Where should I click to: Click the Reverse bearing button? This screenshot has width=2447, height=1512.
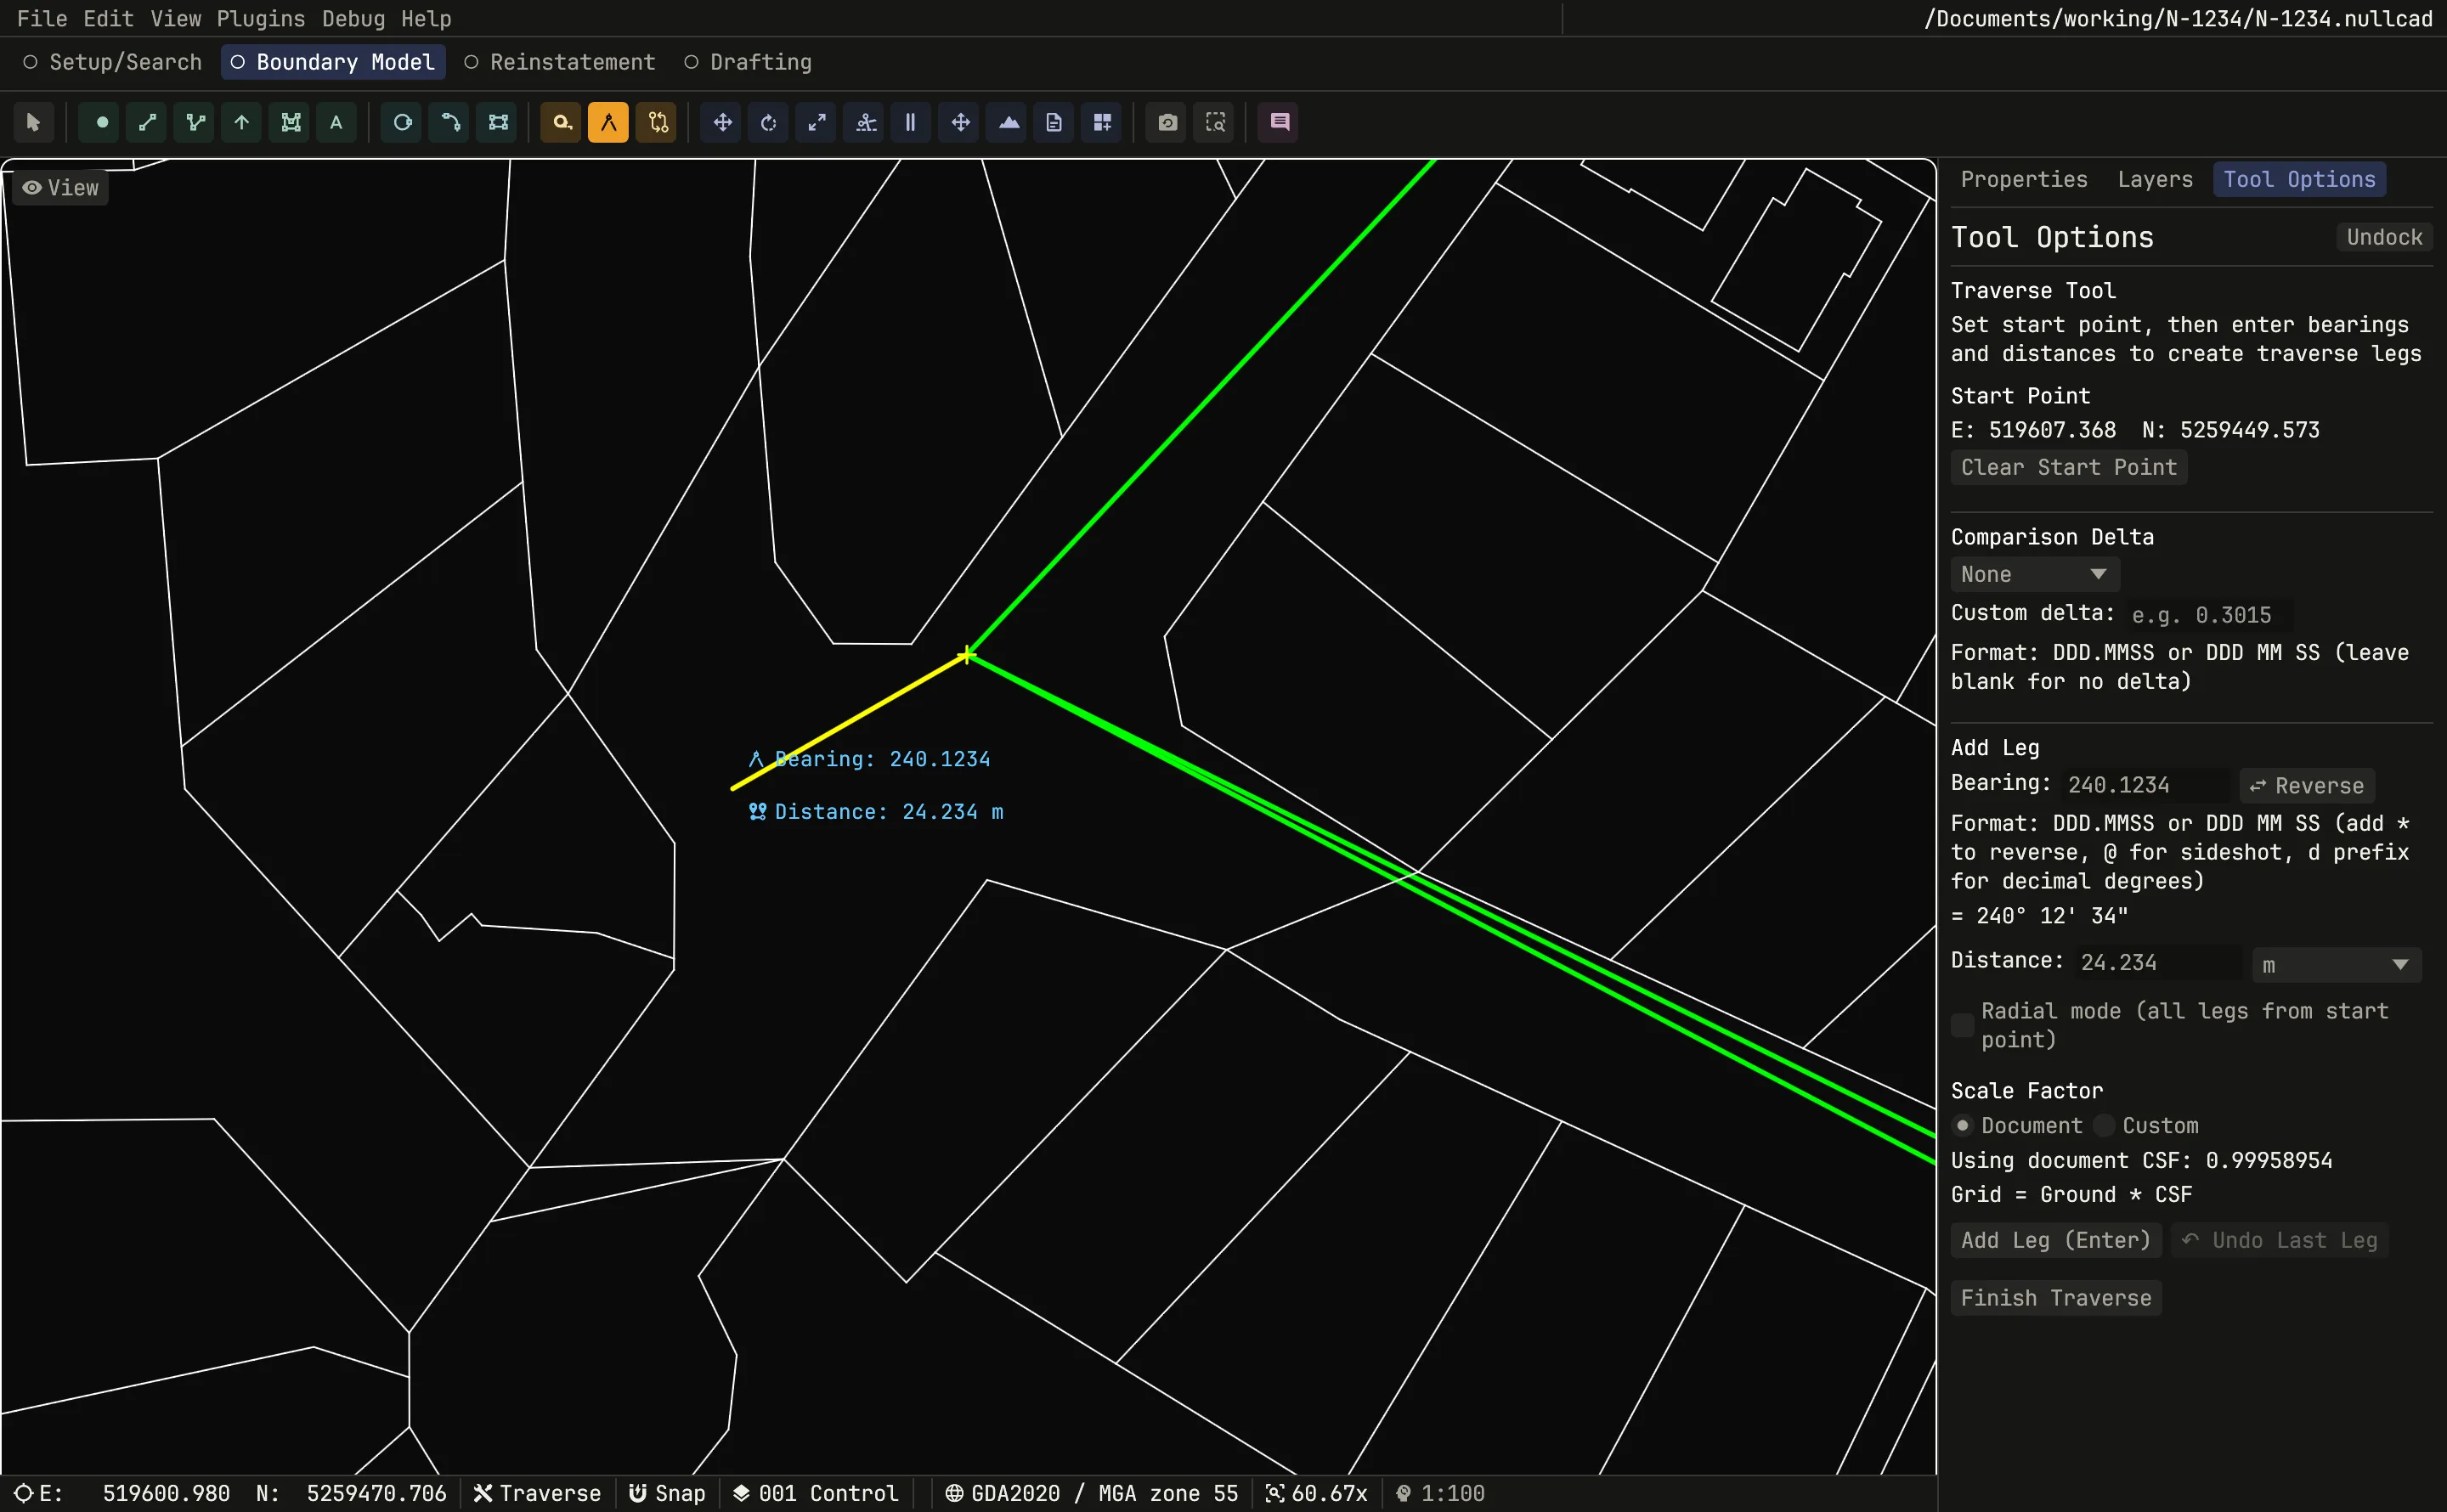tap(2307, 786)
